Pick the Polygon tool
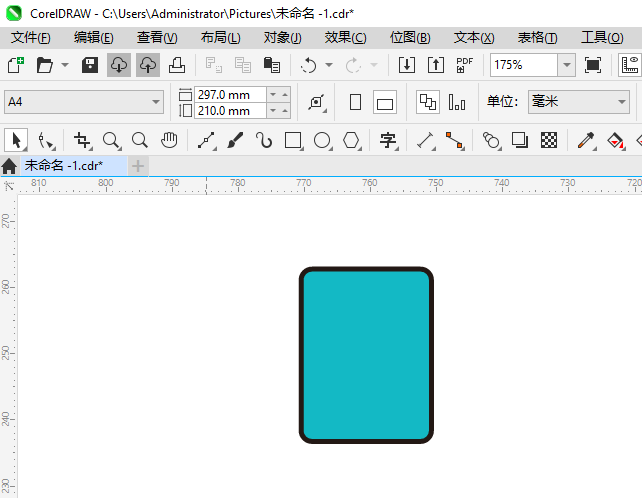 tap(351, 140)
